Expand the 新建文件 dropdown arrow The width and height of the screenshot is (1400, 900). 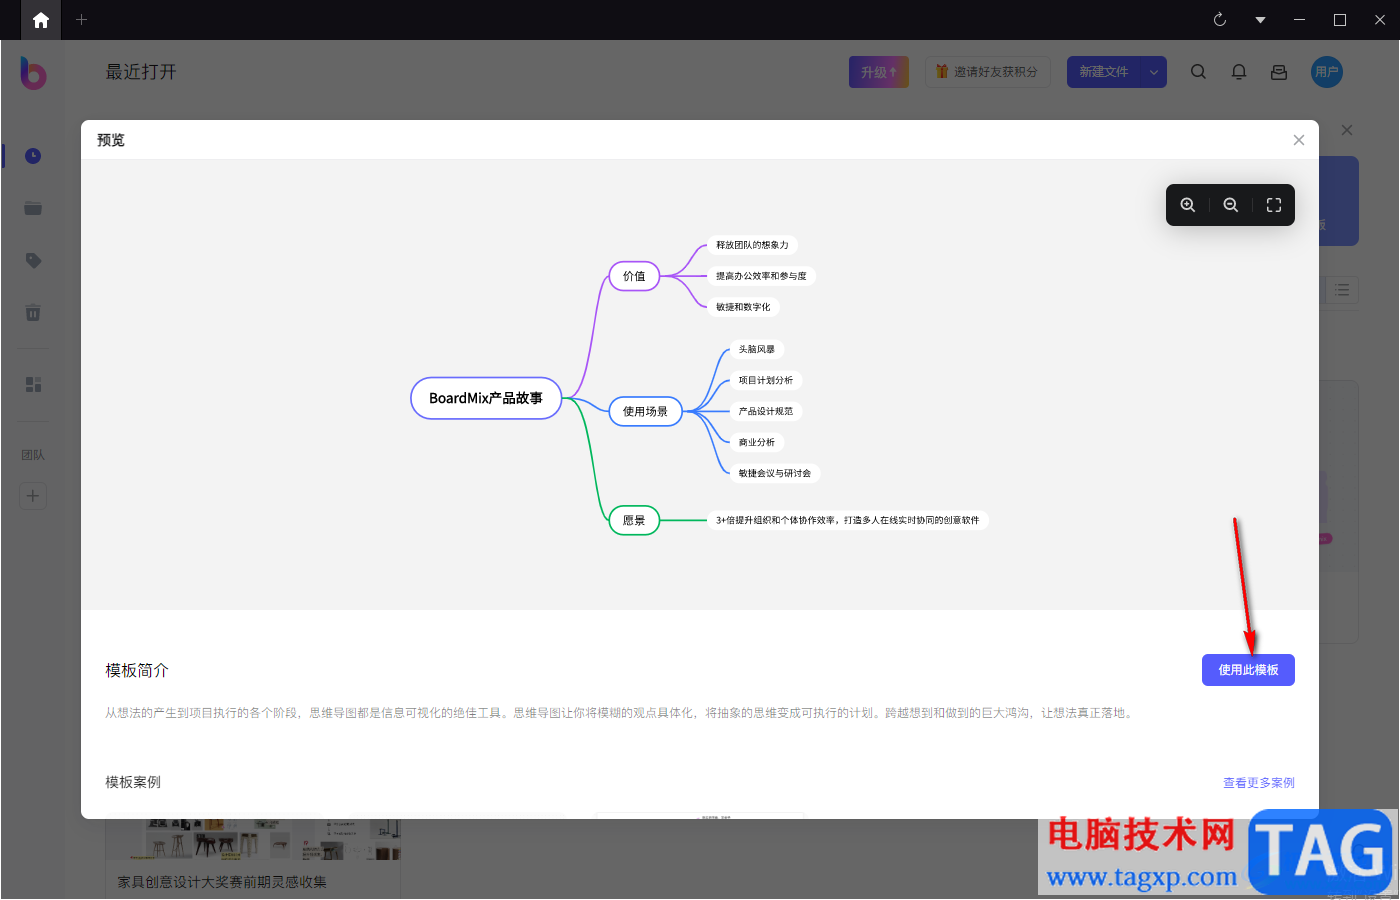(x=1154, y=72)
